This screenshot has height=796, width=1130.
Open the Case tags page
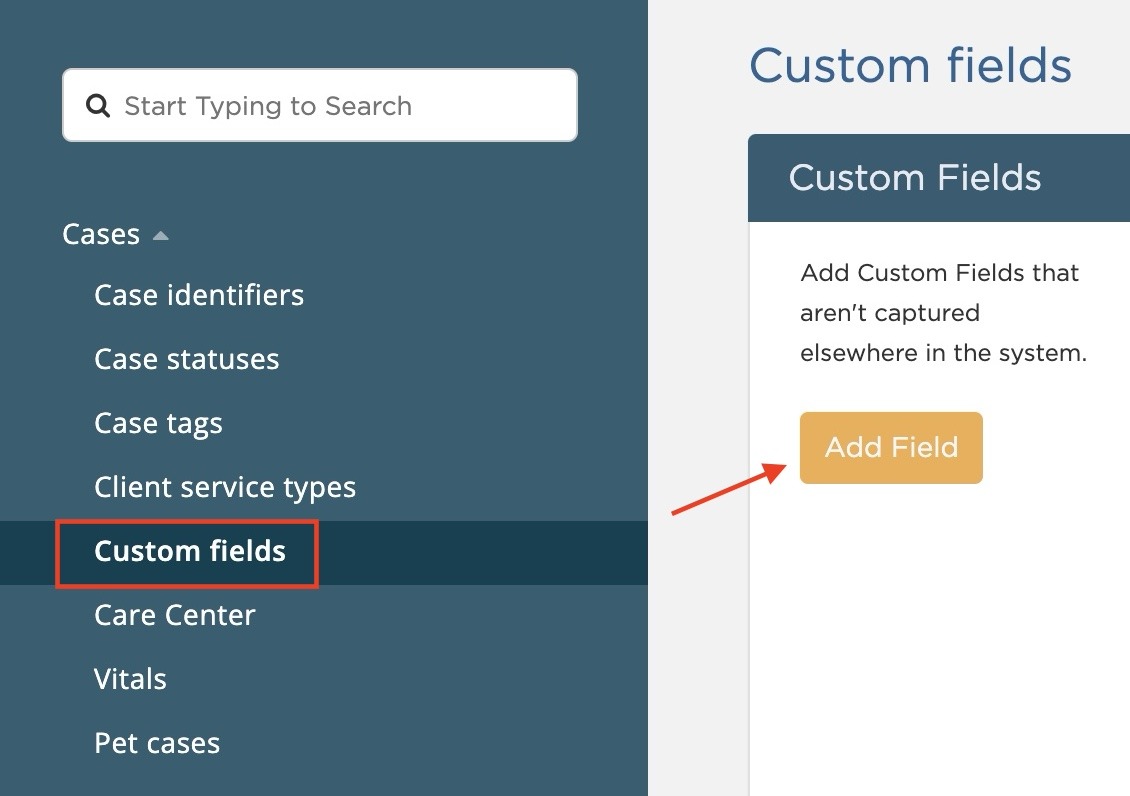click(x=157, y=423)
